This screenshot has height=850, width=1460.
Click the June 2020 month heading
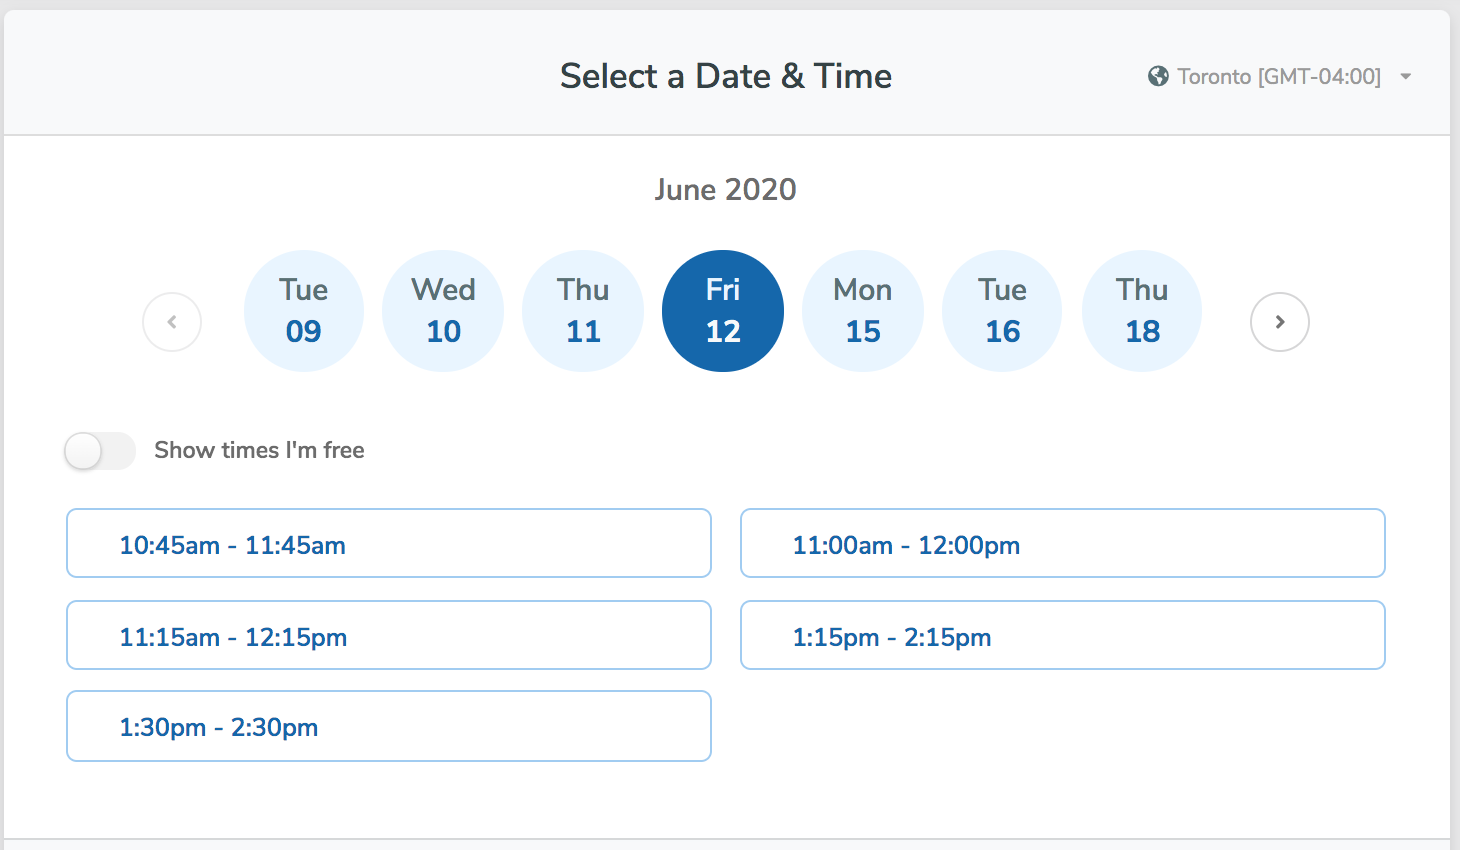[726, 190]
